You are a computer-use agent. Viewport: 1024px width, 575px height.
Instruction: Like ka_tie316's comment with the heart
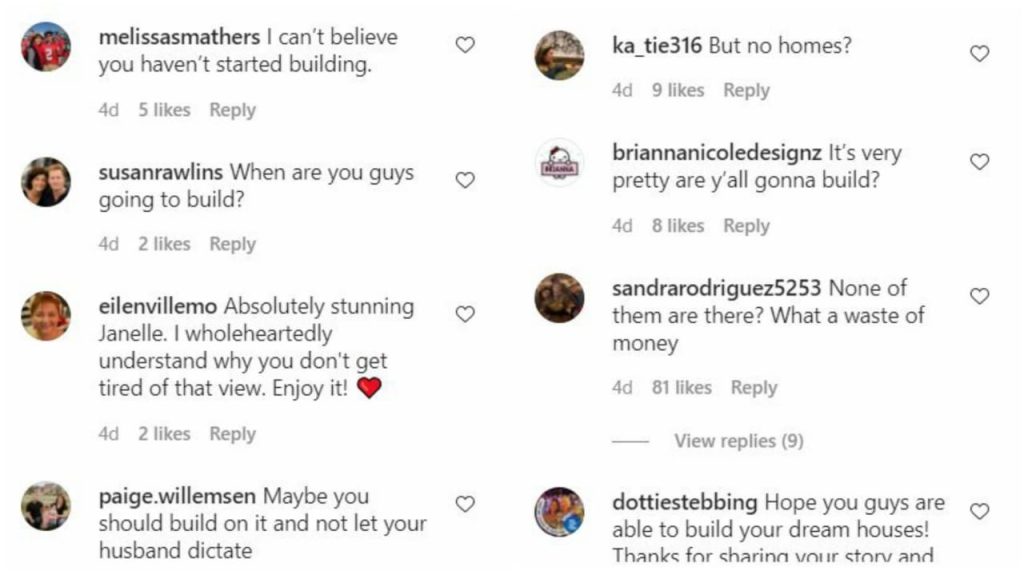pos(980,54)
